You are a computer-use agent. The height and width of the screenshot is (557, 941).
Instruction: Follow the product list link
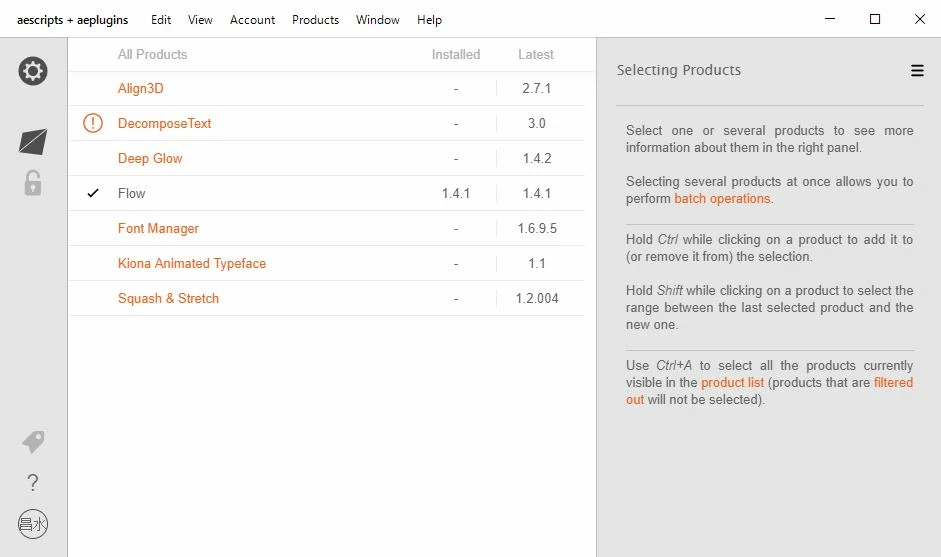[732, 382]
